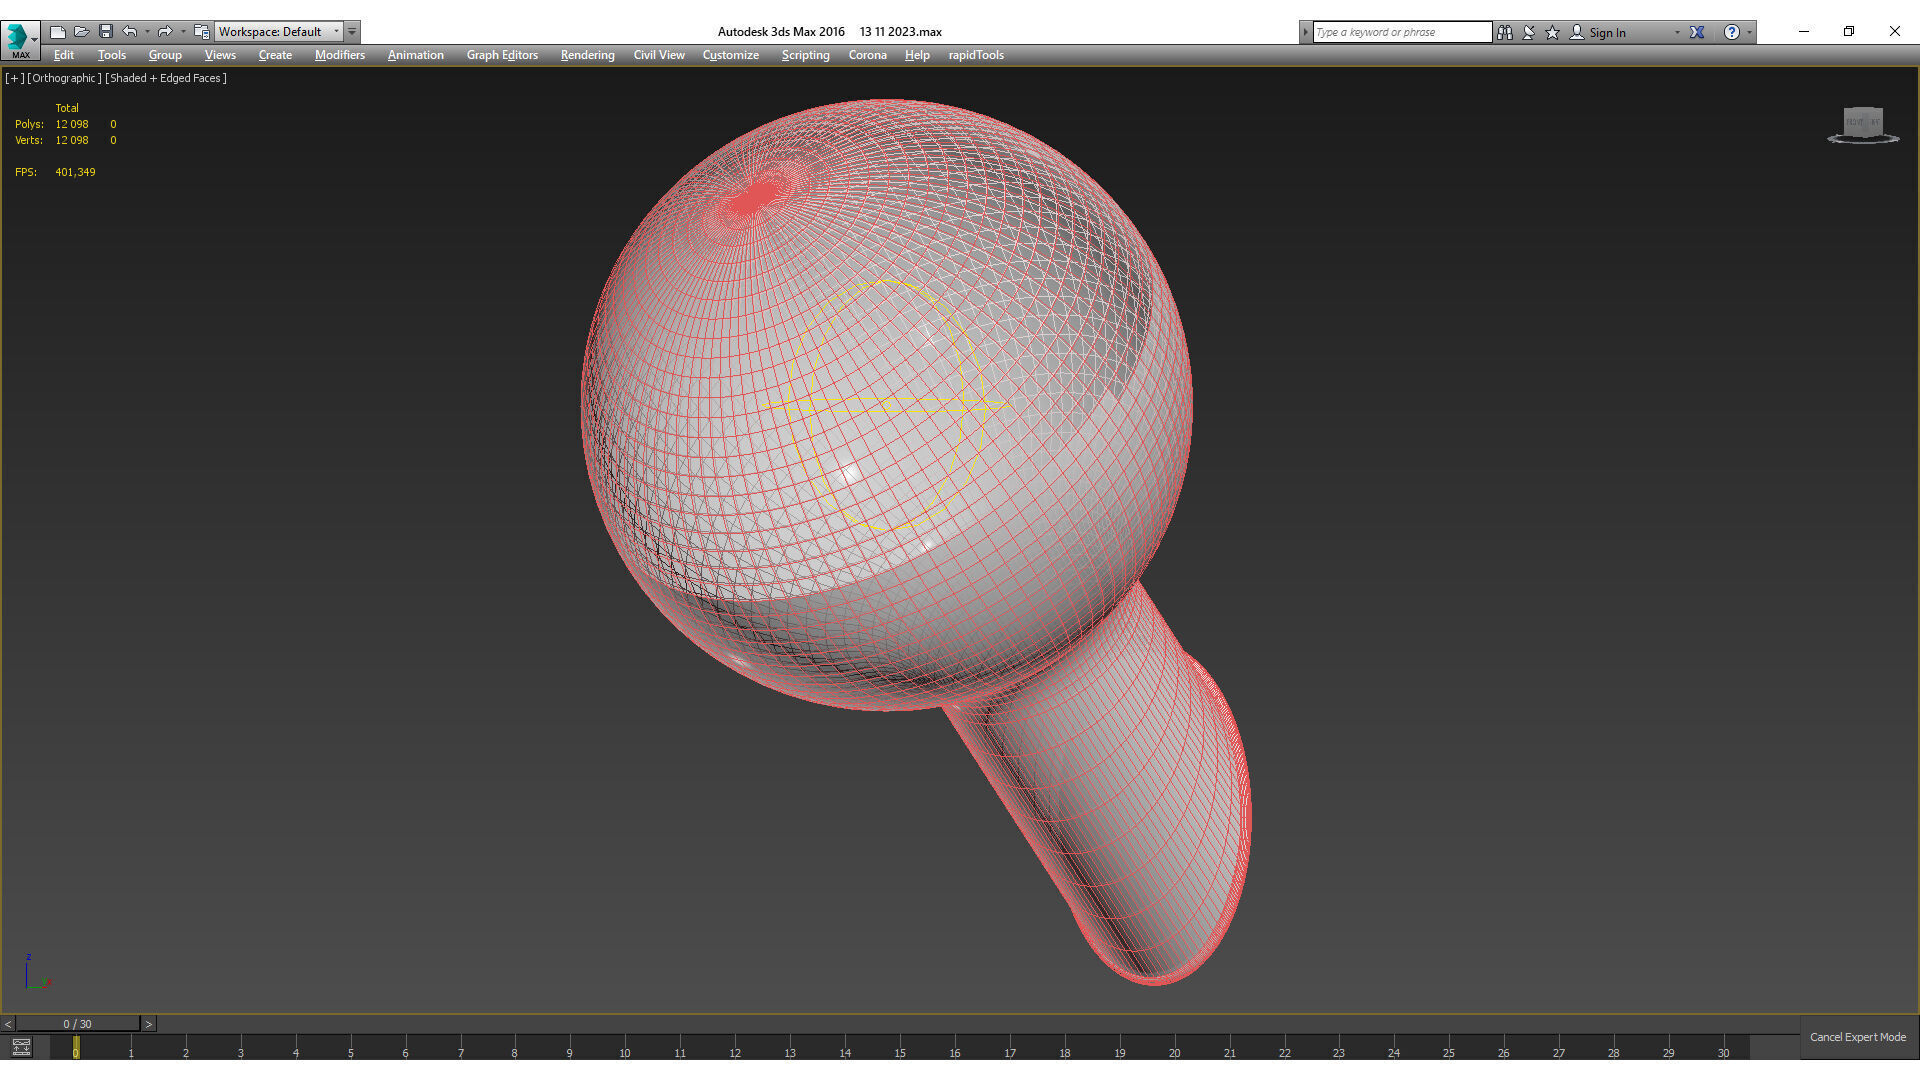Expand the Help dropdown arrow
This screenshot has width=1920, height=1080.
coord(1749,32)
